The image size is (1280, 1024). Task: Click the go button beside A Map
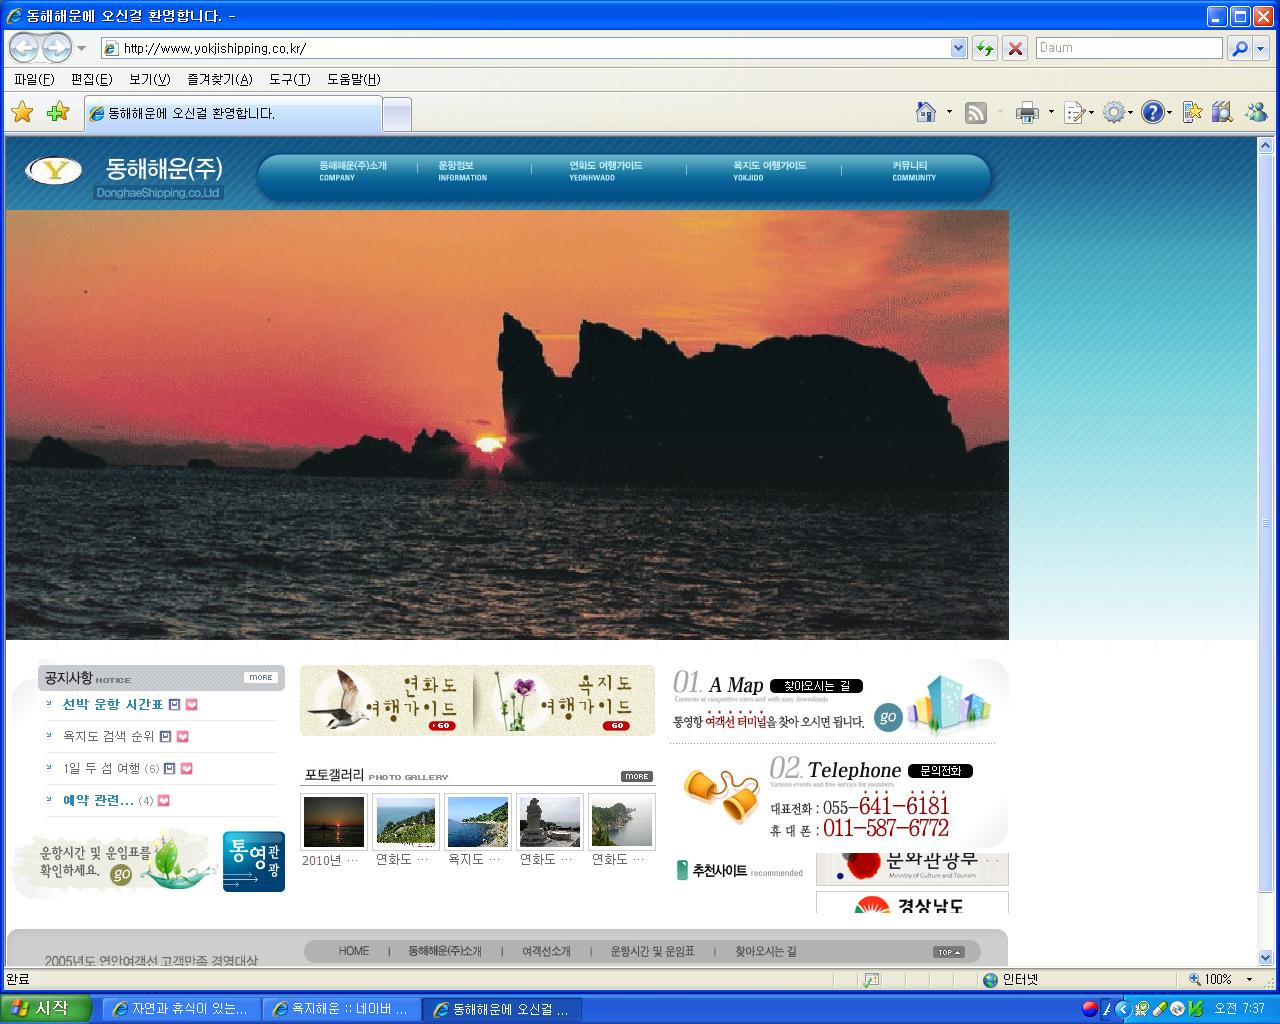tap(887, 717)
